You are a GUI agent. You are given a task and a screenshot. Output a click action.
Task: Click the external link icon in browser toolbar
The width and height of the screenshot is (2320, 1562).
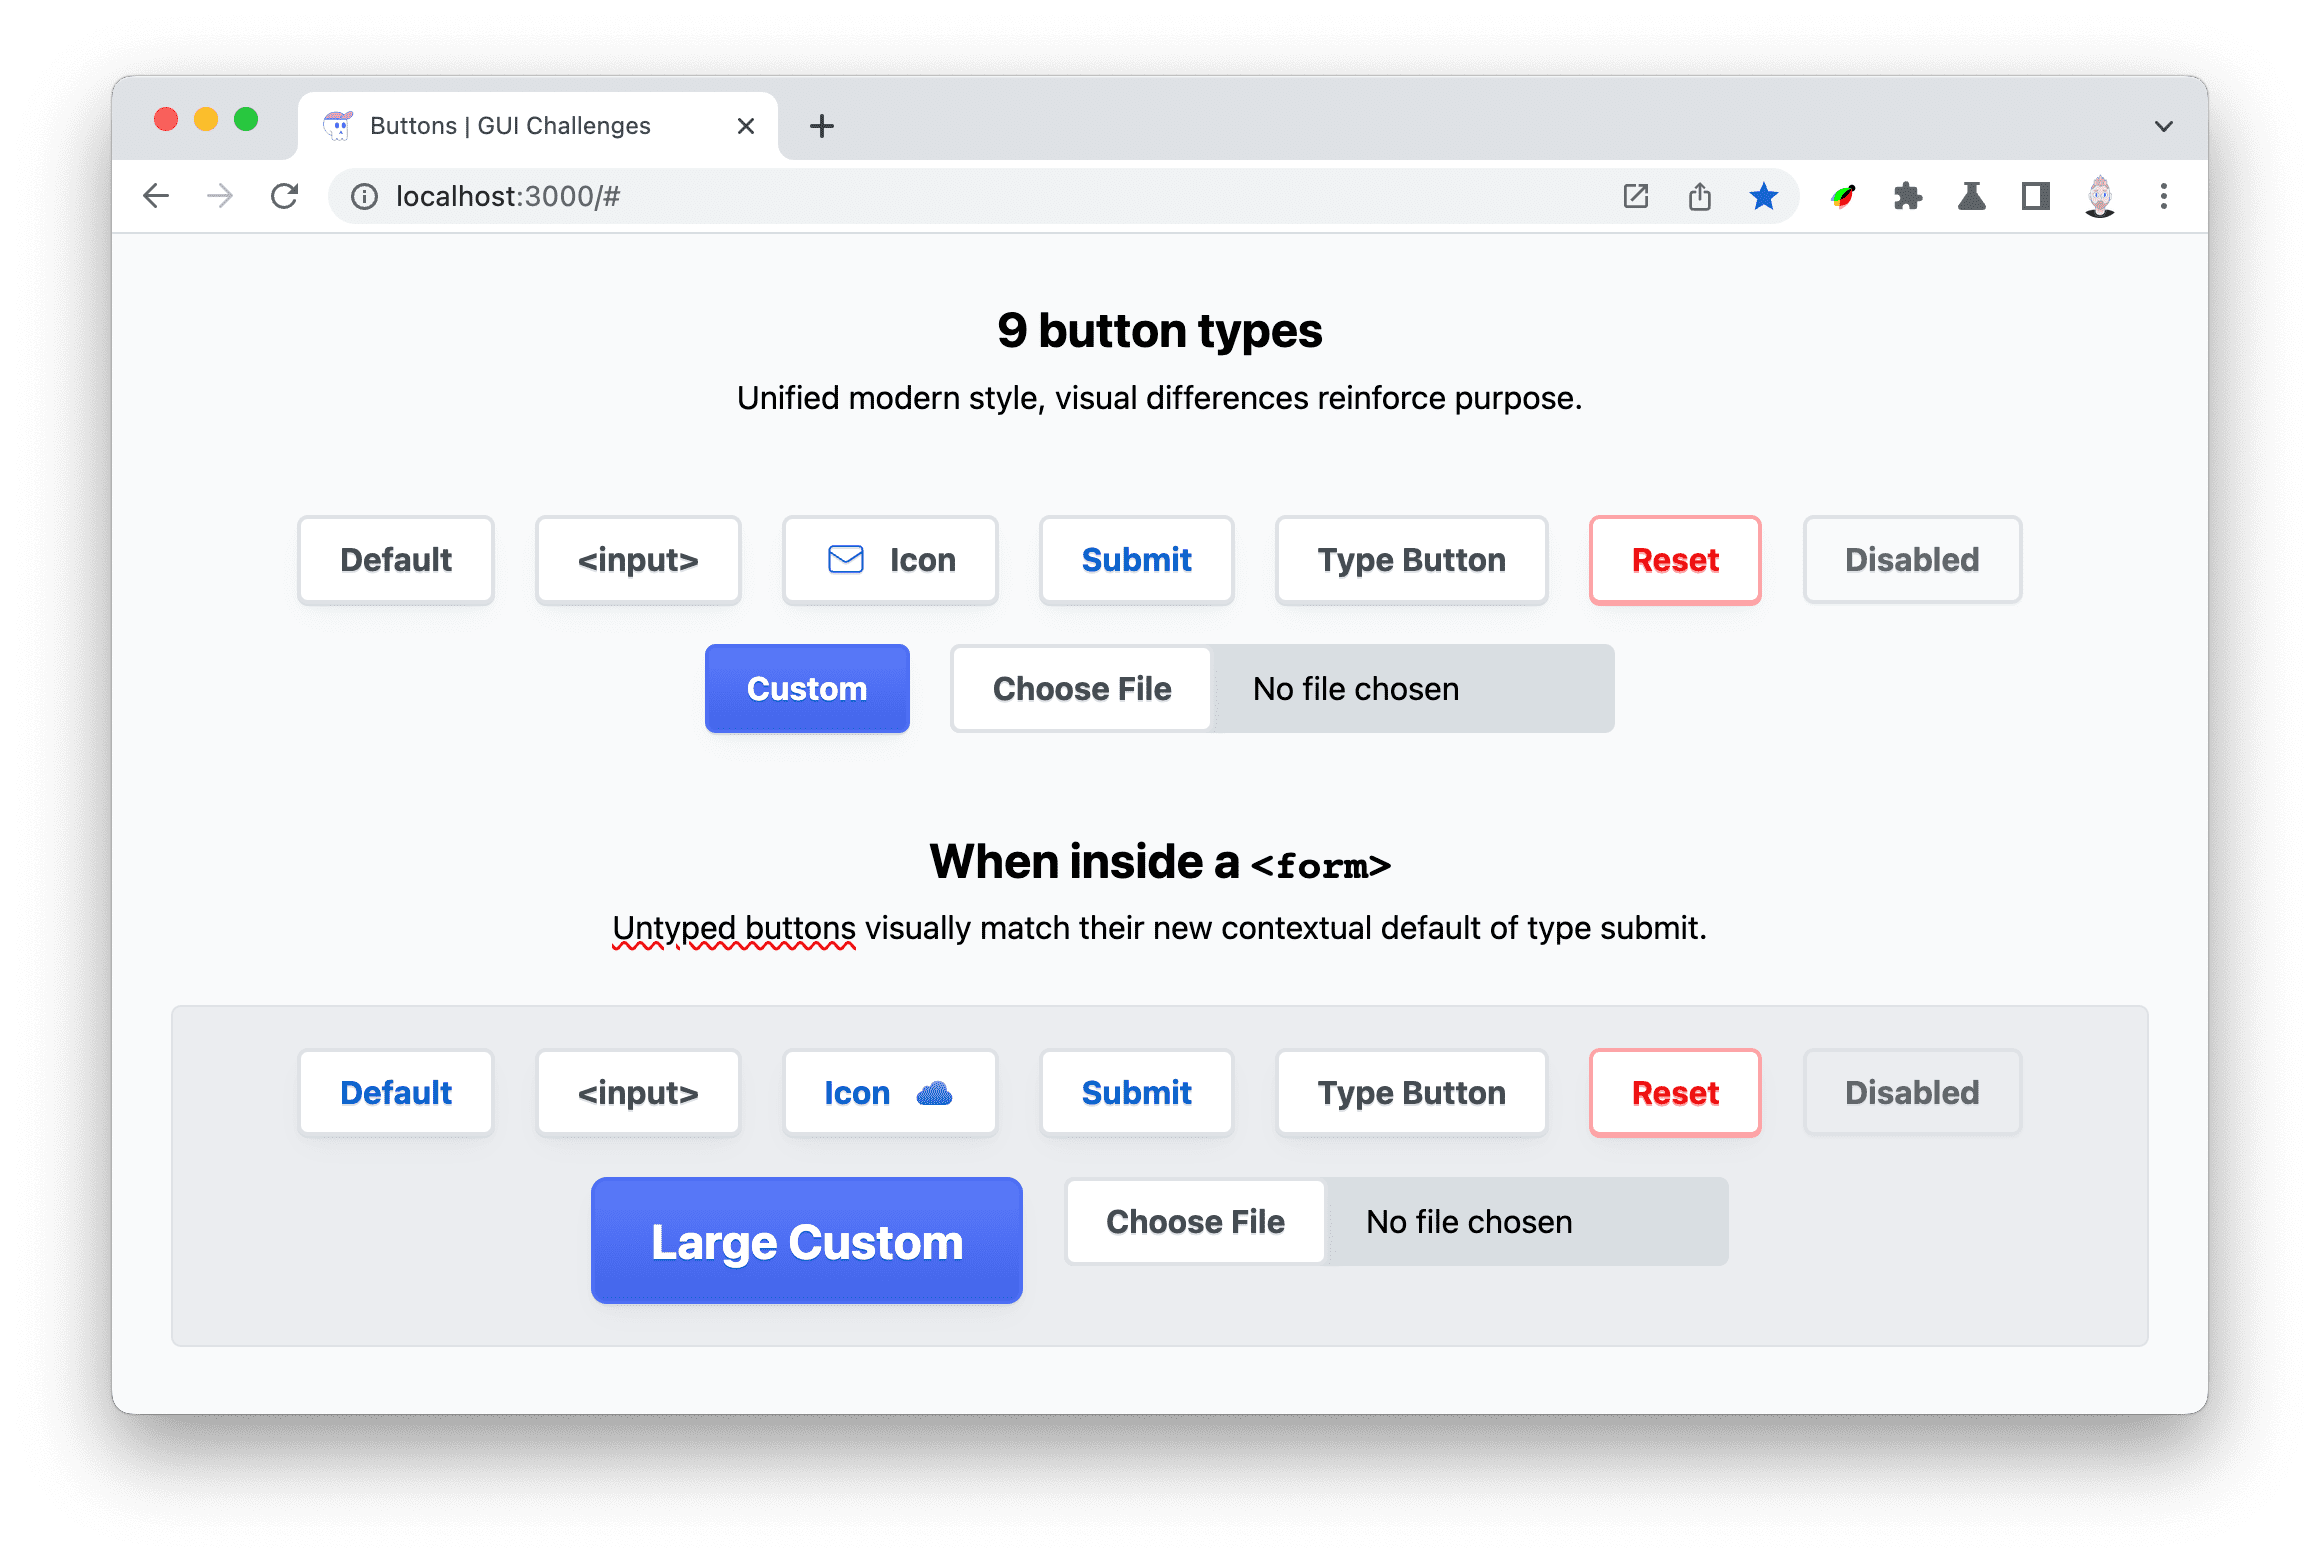click(1633, 194)
